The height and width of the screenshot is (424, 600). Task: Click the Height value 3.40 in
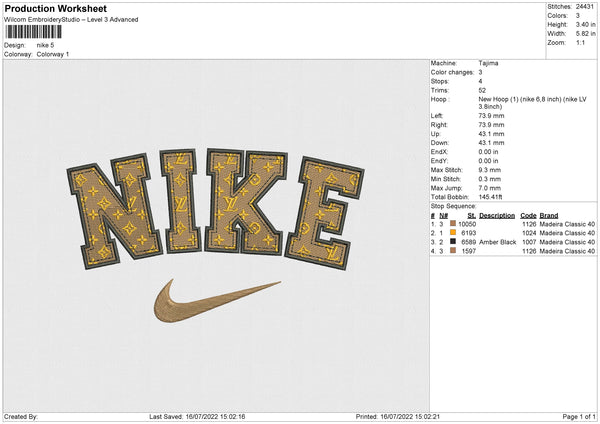(x=585, y=24)
